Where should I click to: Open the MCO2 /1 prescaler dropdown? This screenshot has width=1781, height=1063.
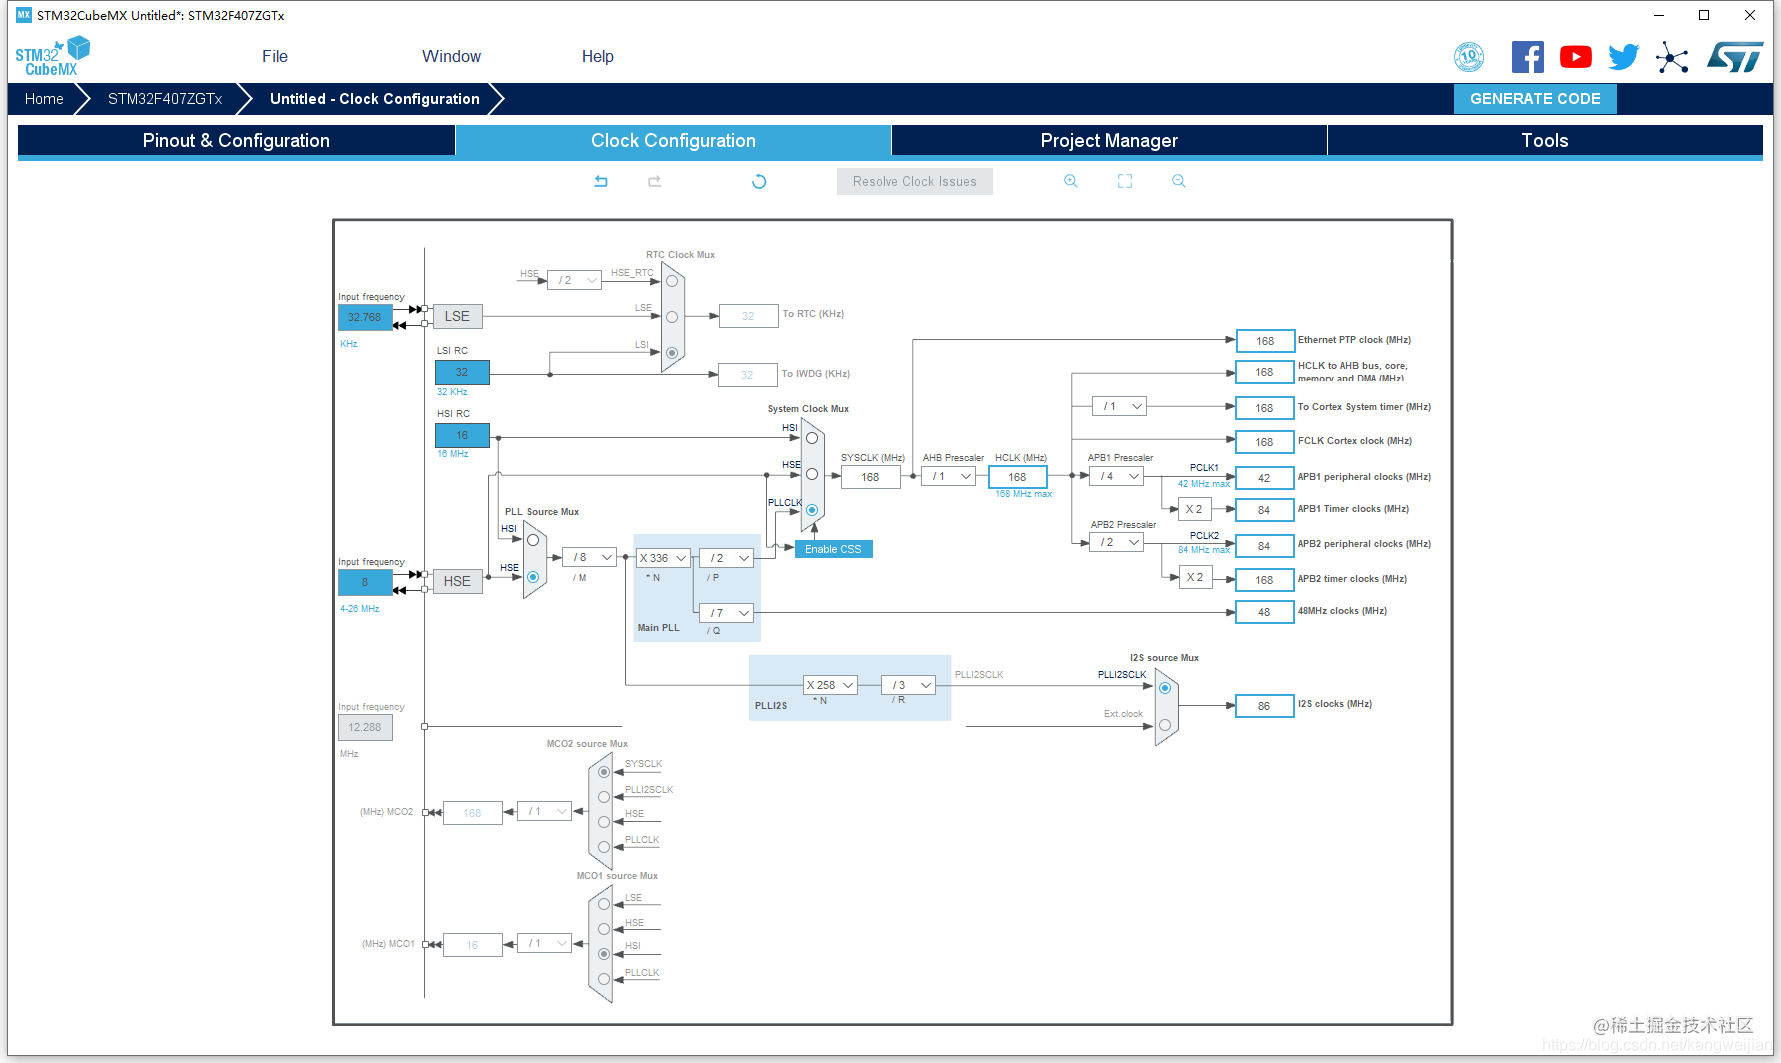point(544,811)
